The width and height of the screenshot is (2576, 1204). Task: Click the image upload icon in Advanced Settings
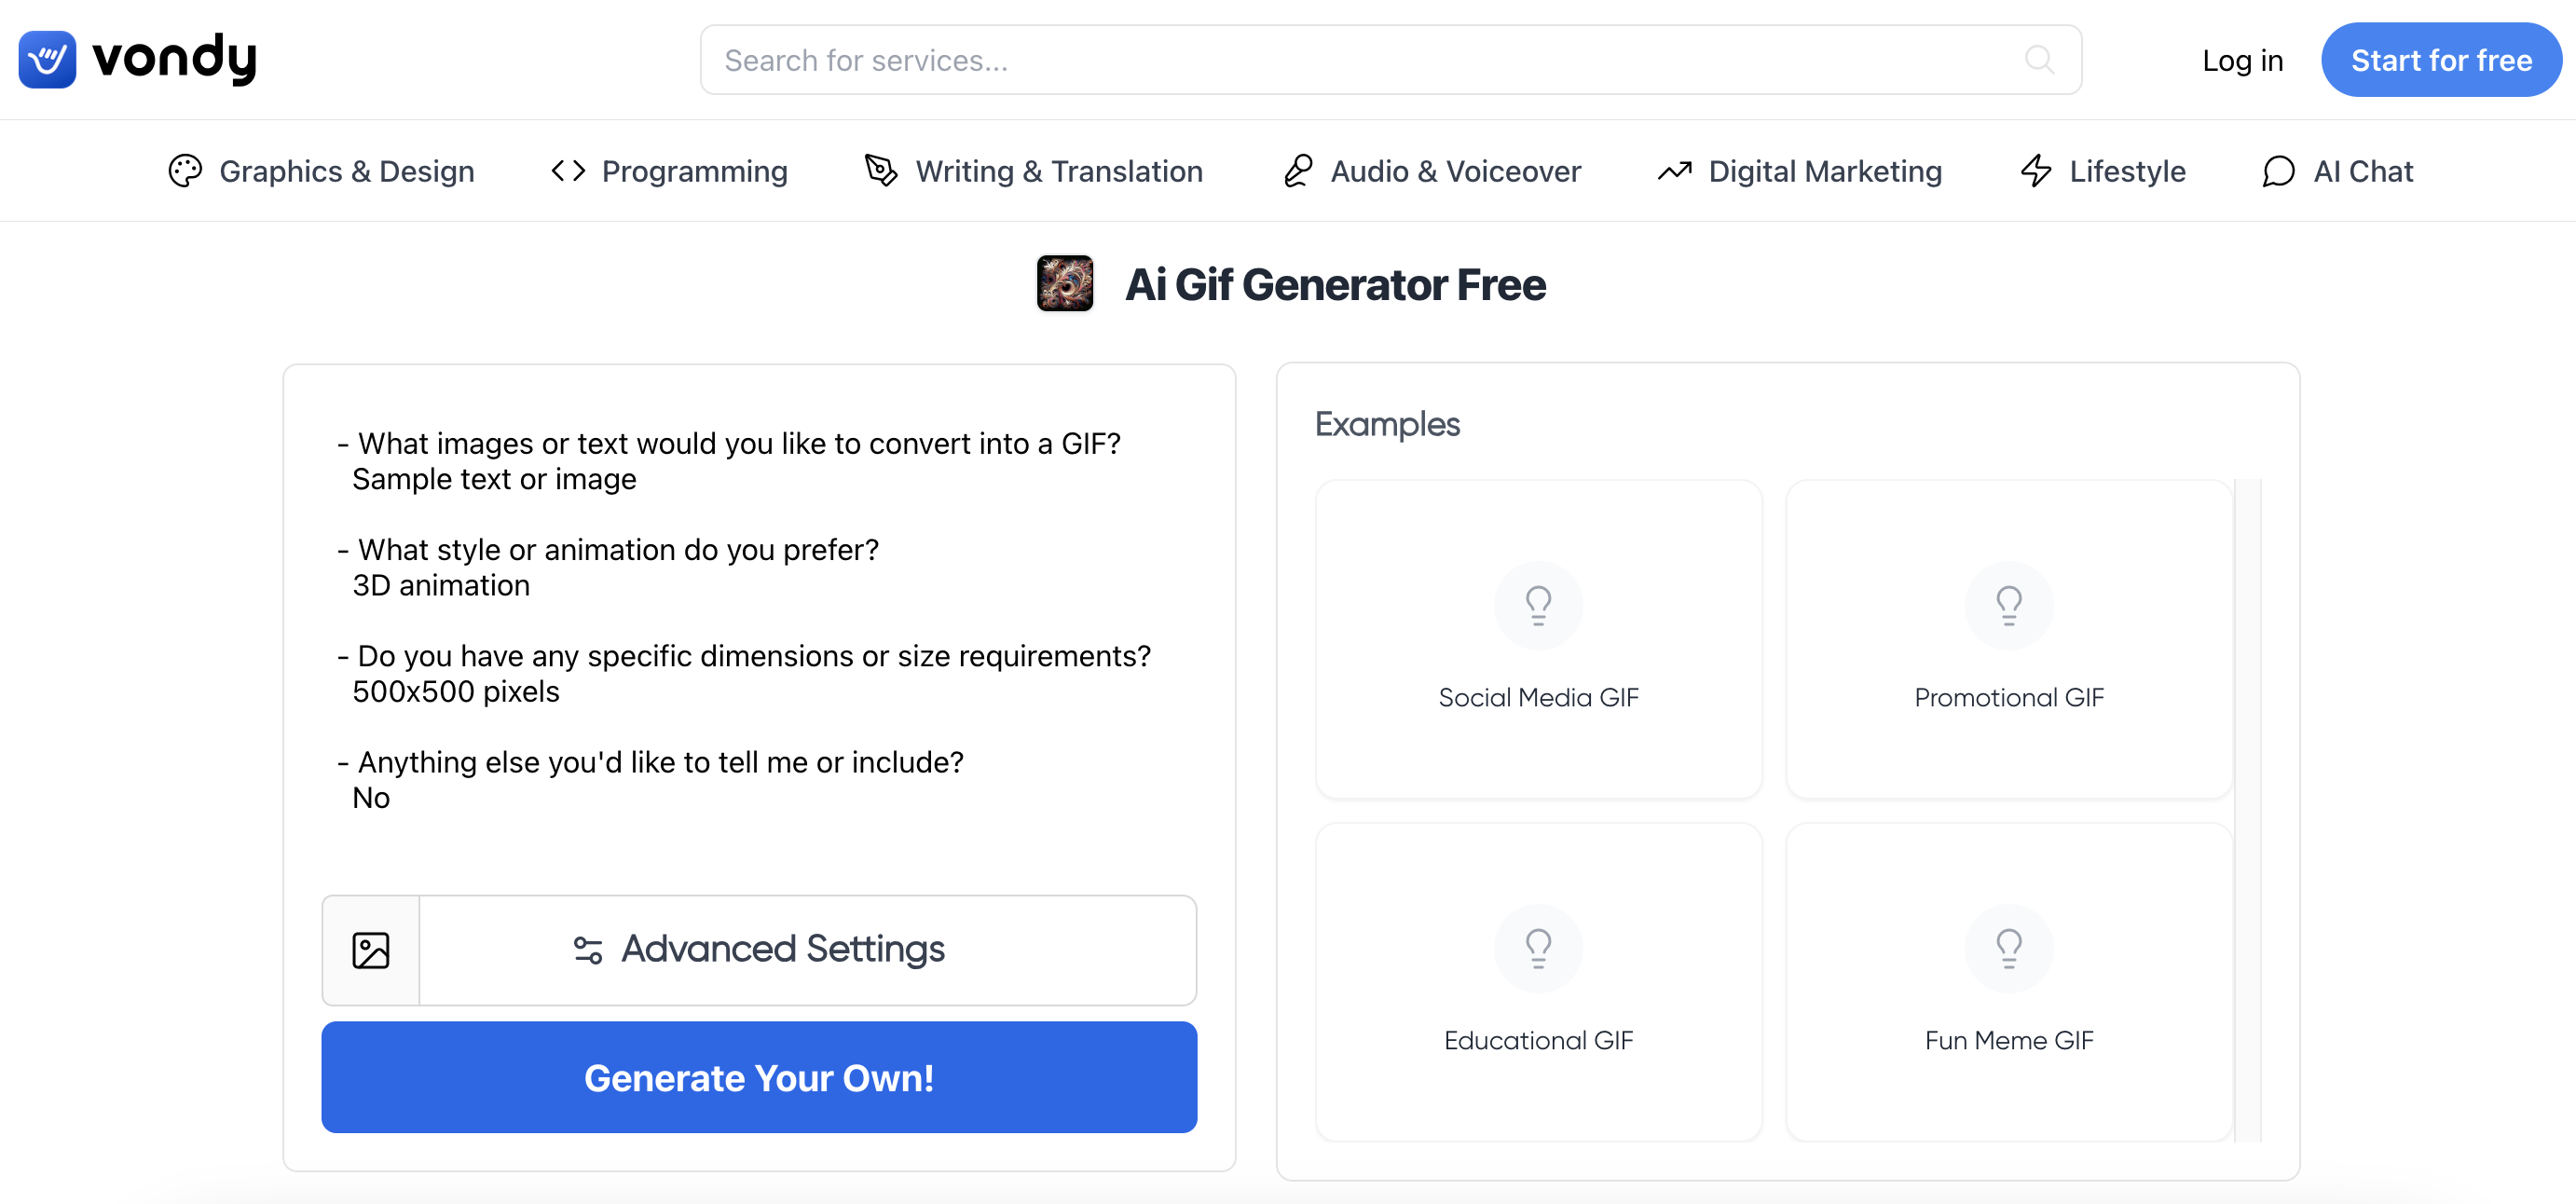(370, 950)
